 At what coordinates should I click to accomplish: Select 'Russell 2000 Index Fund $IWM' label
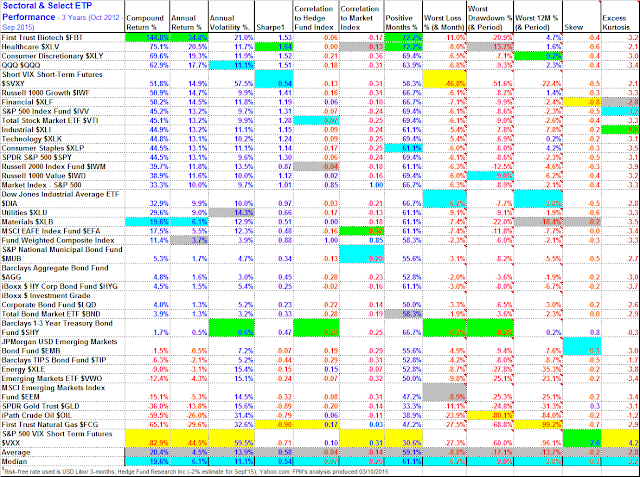(53, 166)
